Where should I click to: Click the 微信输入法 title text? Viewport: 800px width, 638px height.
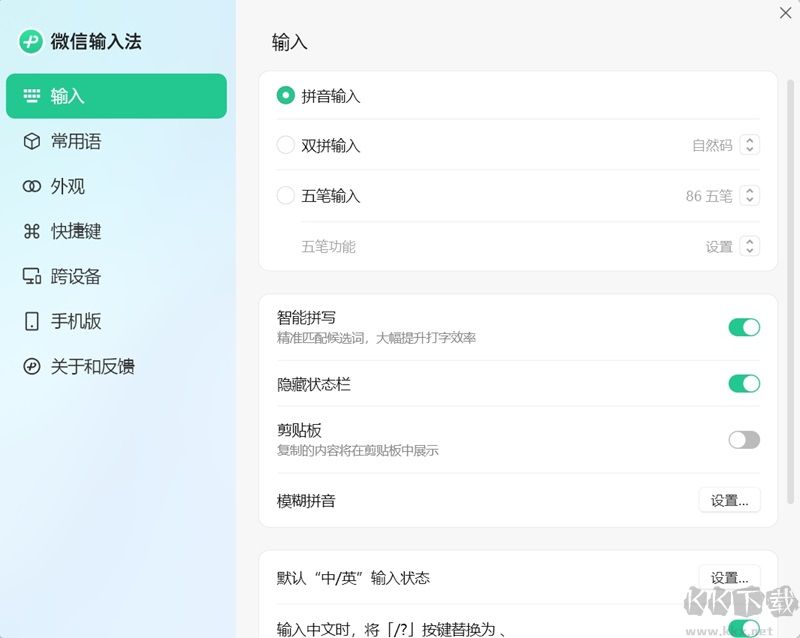[96, 41]
